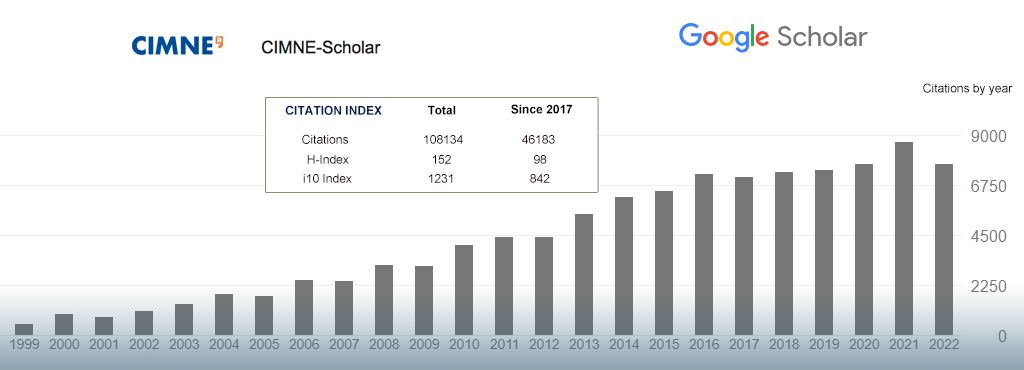Click the Citations by year label
The width and height of the screenshot is (1024, 370).
tap(967, 88)
